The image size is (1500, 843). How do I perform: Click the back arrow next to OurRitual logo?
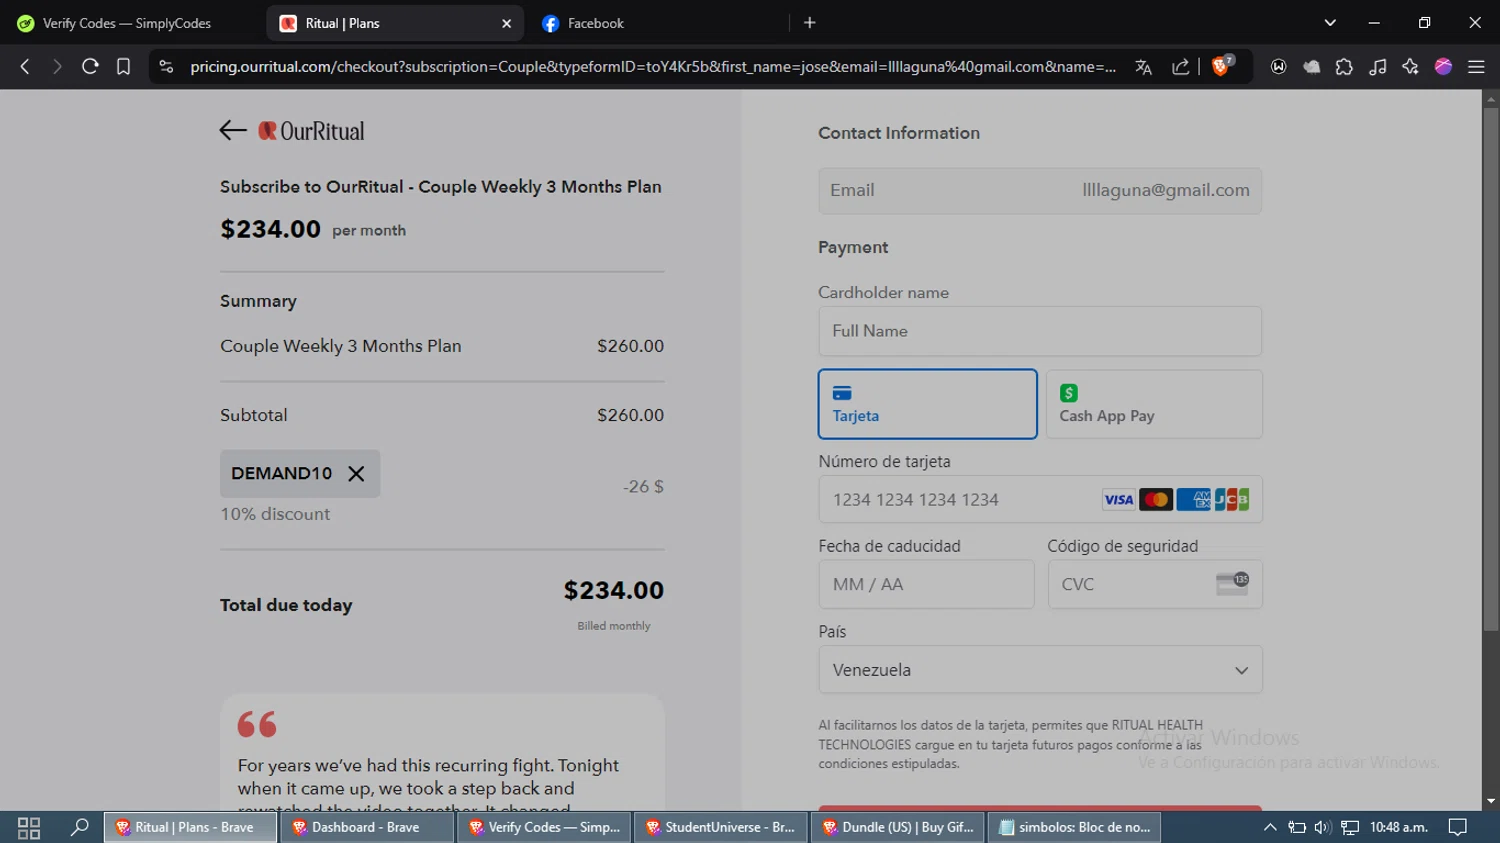tap(233, 130)
